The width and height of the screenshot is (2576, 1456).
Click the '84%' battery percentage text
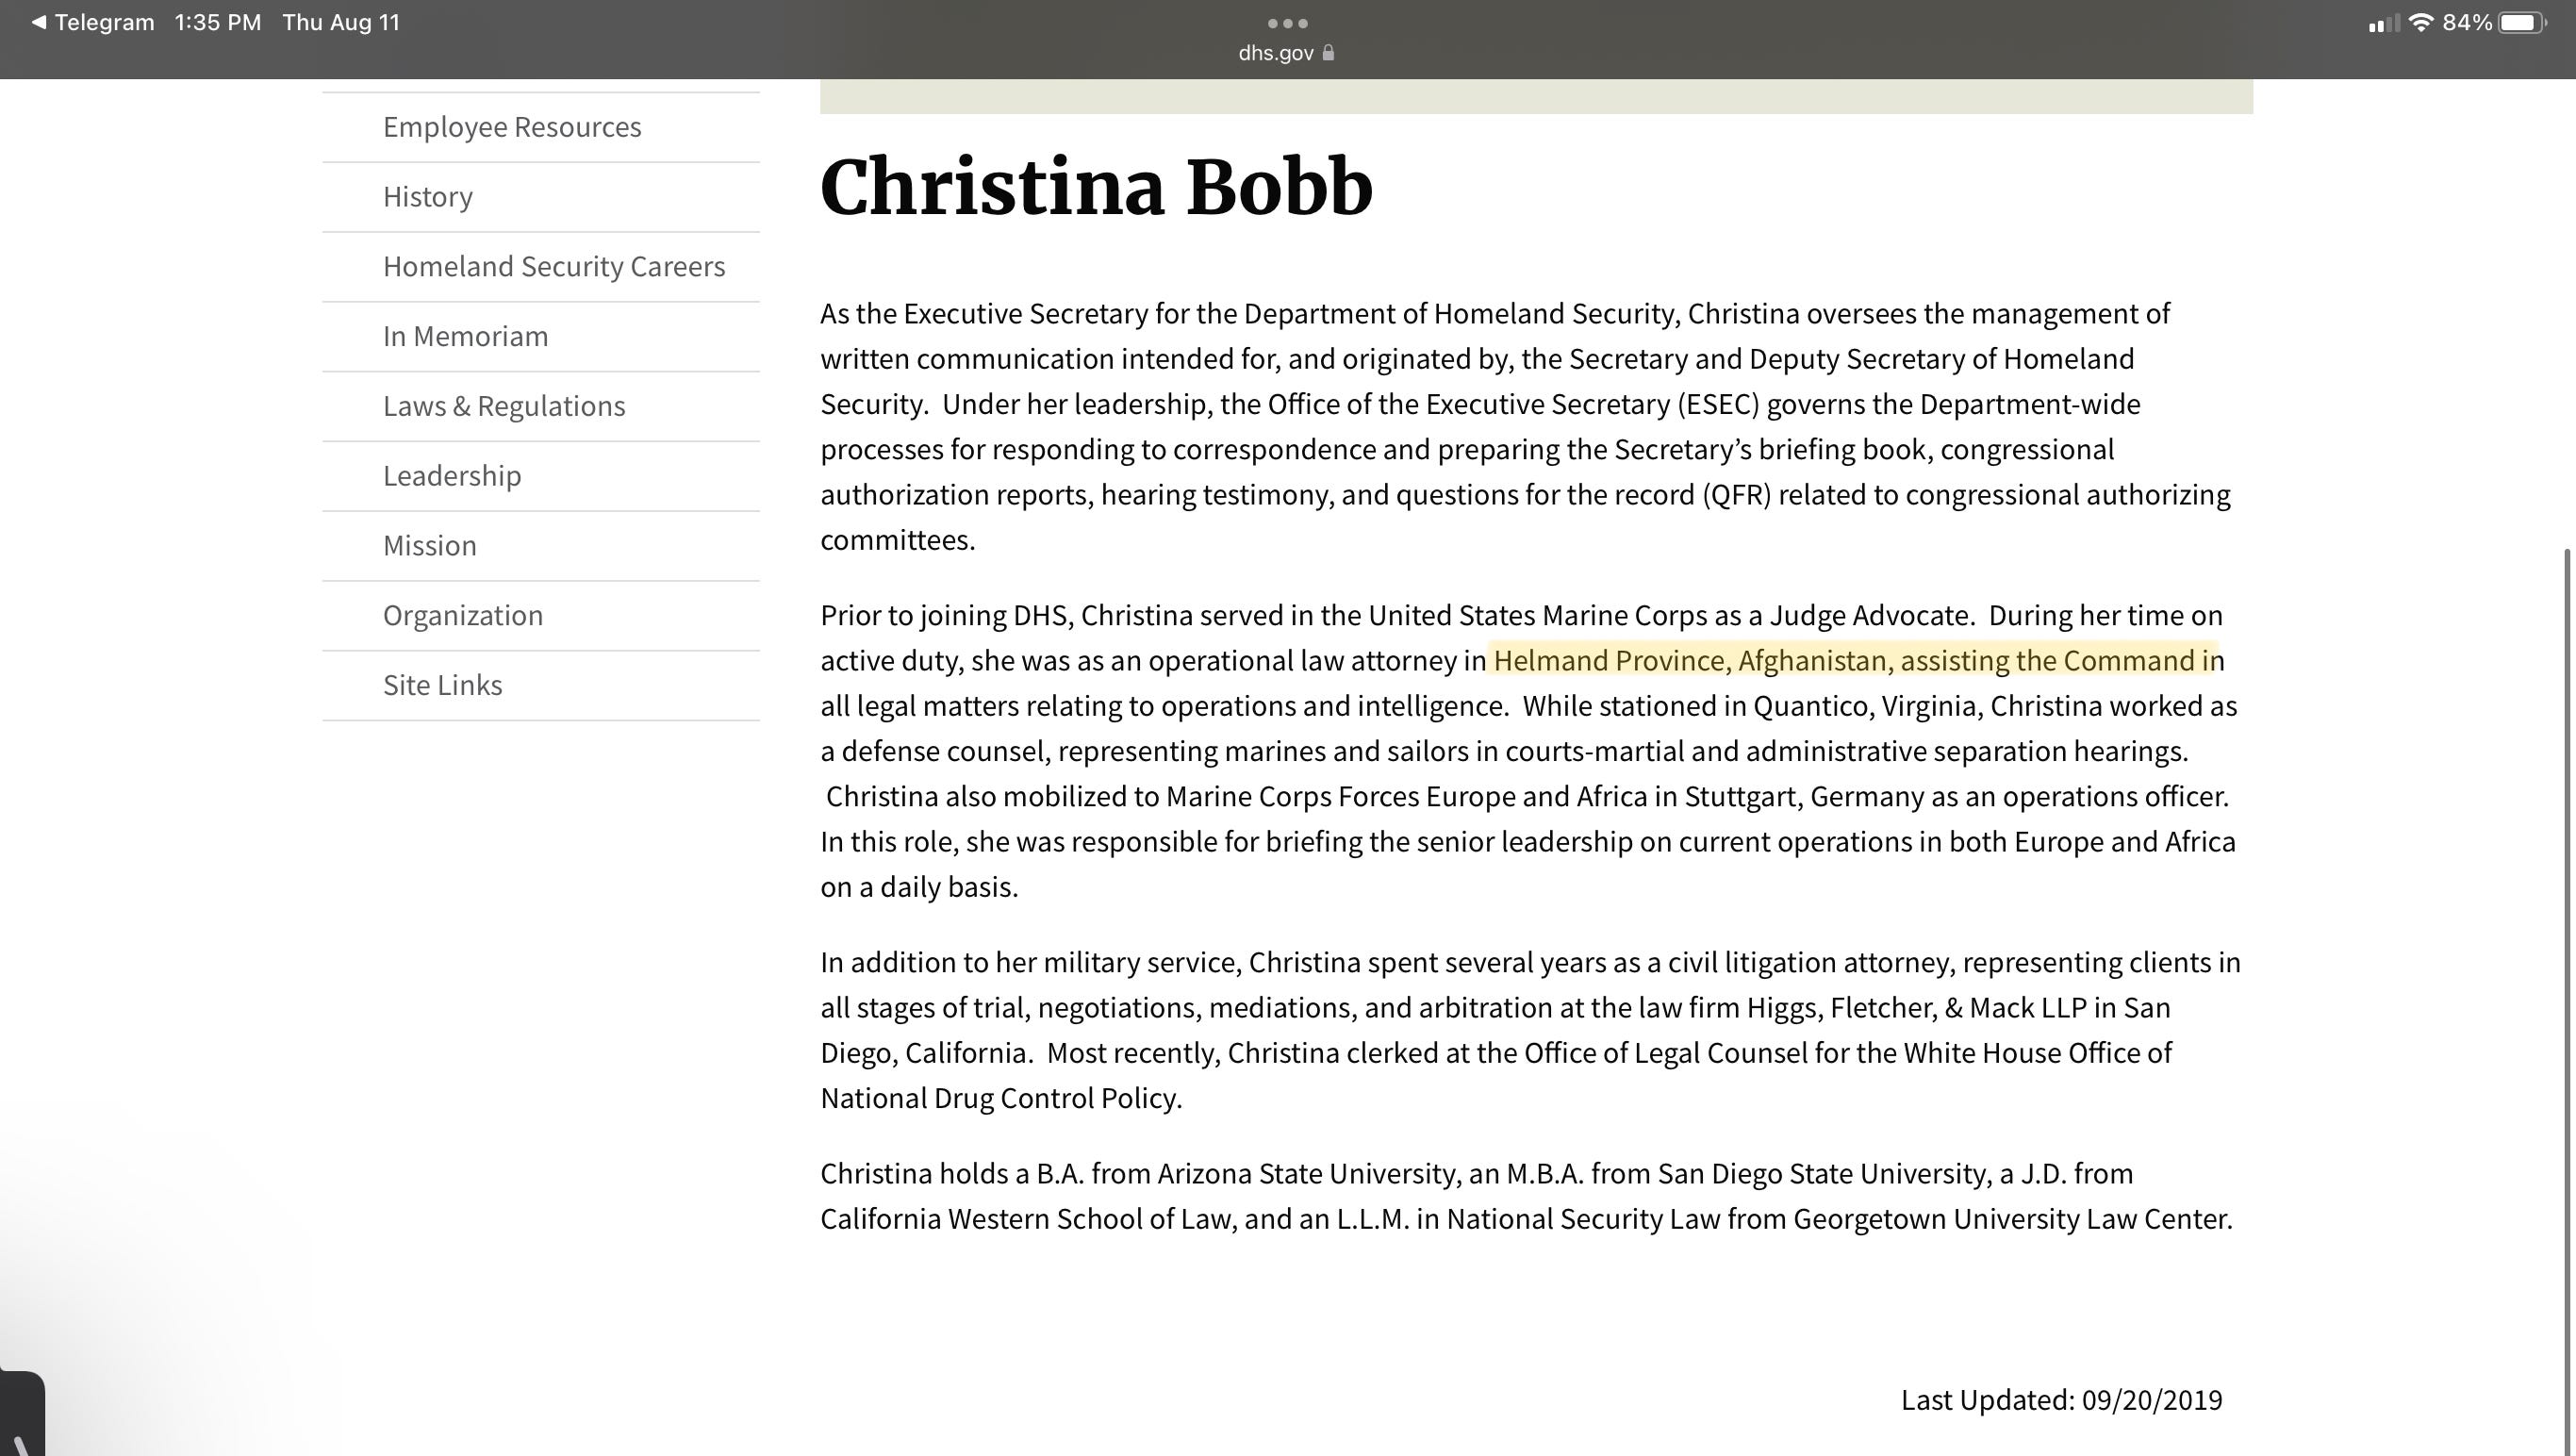[x=2467, y=22]
